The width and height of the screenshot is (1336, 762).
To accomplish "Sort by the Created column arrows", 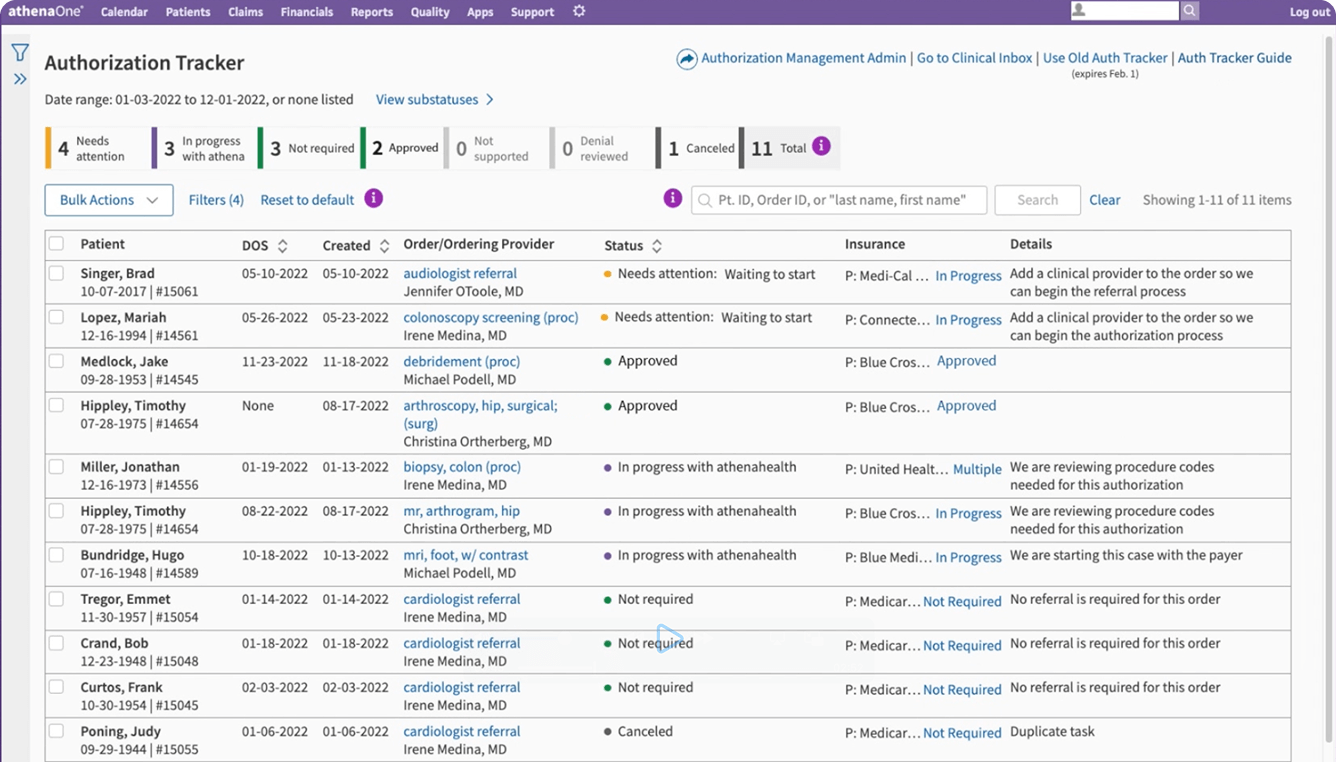I will click(384, 246).
